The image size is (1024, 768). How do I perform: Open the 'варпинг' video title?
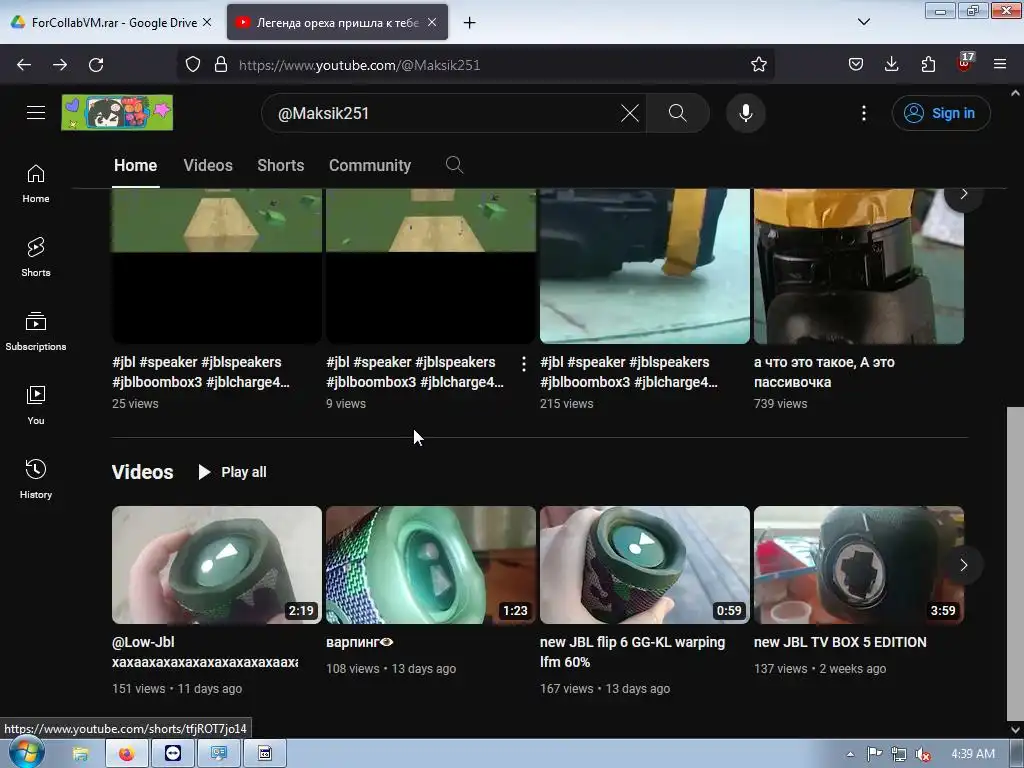360,642
